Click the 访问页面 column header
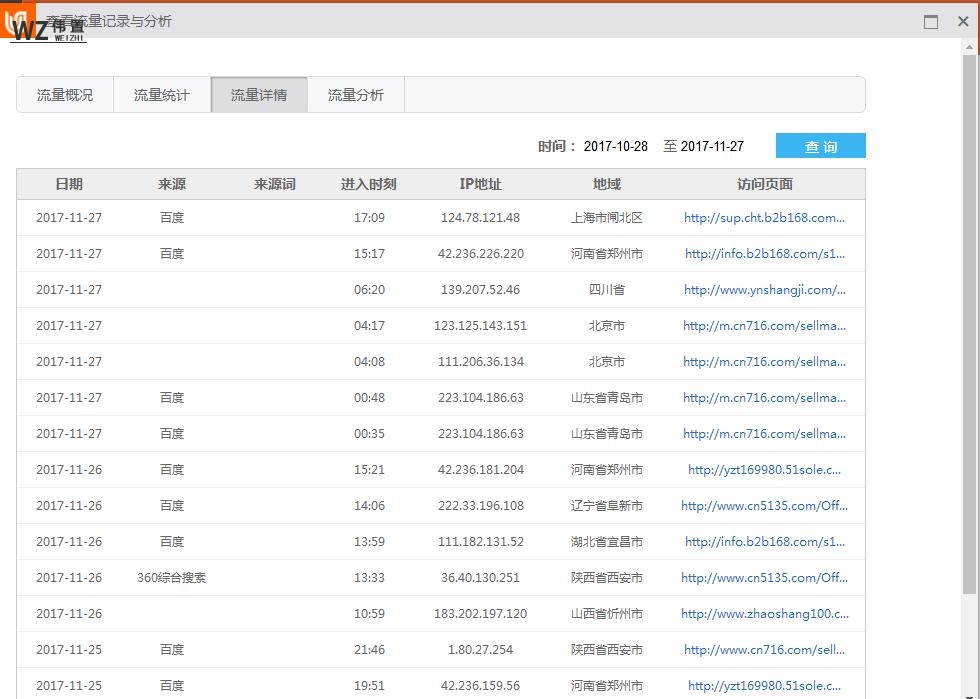The width and height of the screenshot is (980, 699). tap(764, 184)
